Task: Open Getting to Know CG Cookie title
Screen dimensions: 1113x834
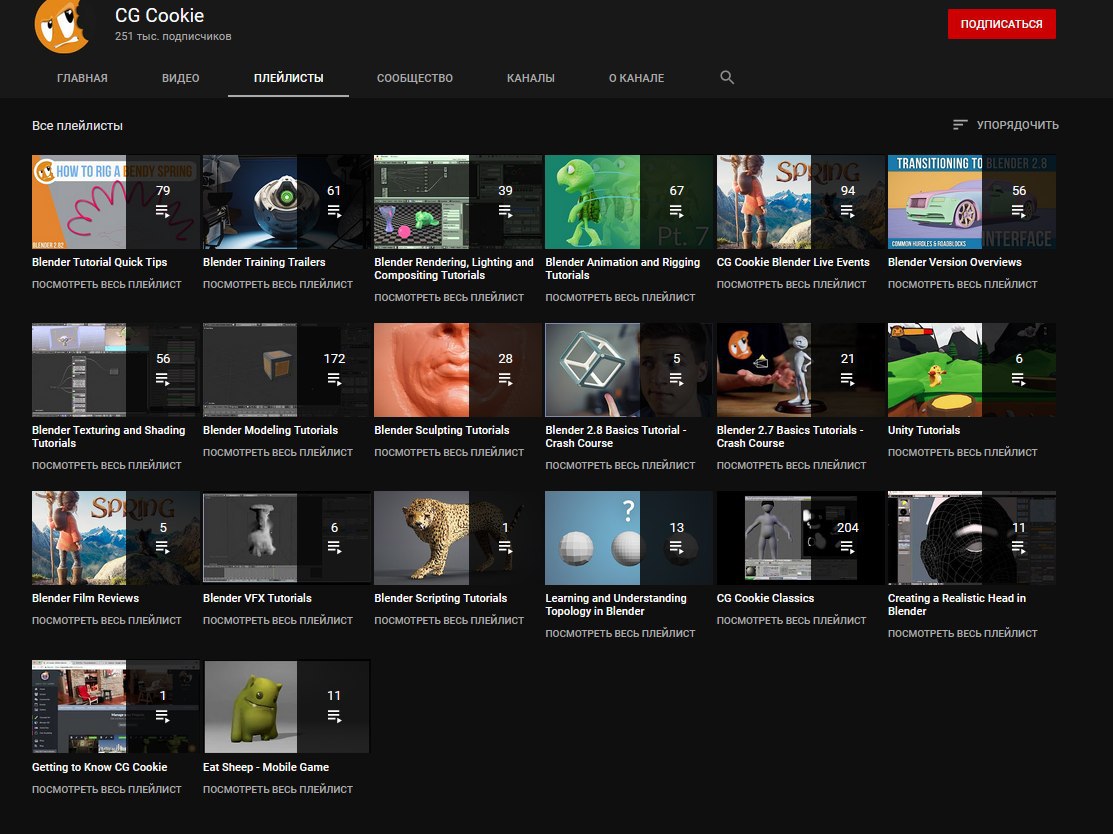Action: click(99, 767)
